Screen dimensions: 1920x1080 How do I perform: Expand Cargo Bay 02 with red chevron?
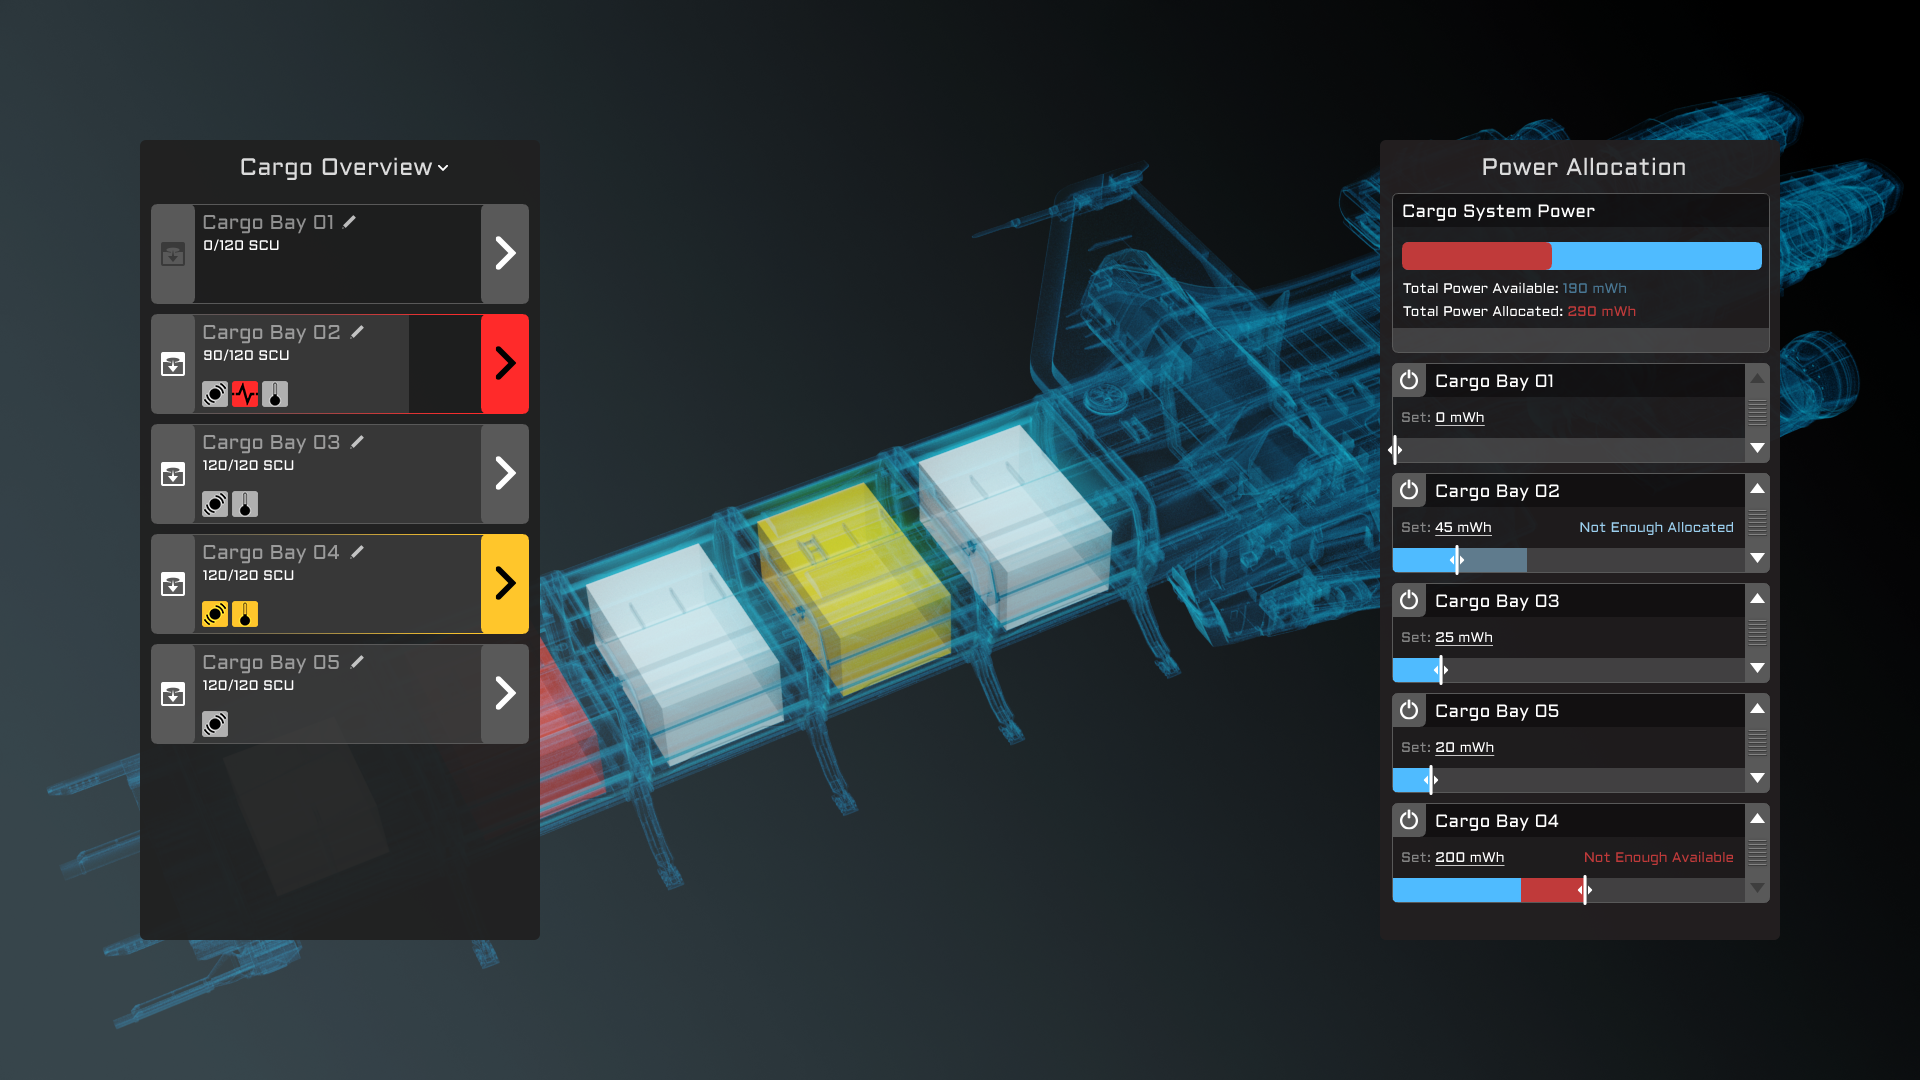click(x=505, y=364)
